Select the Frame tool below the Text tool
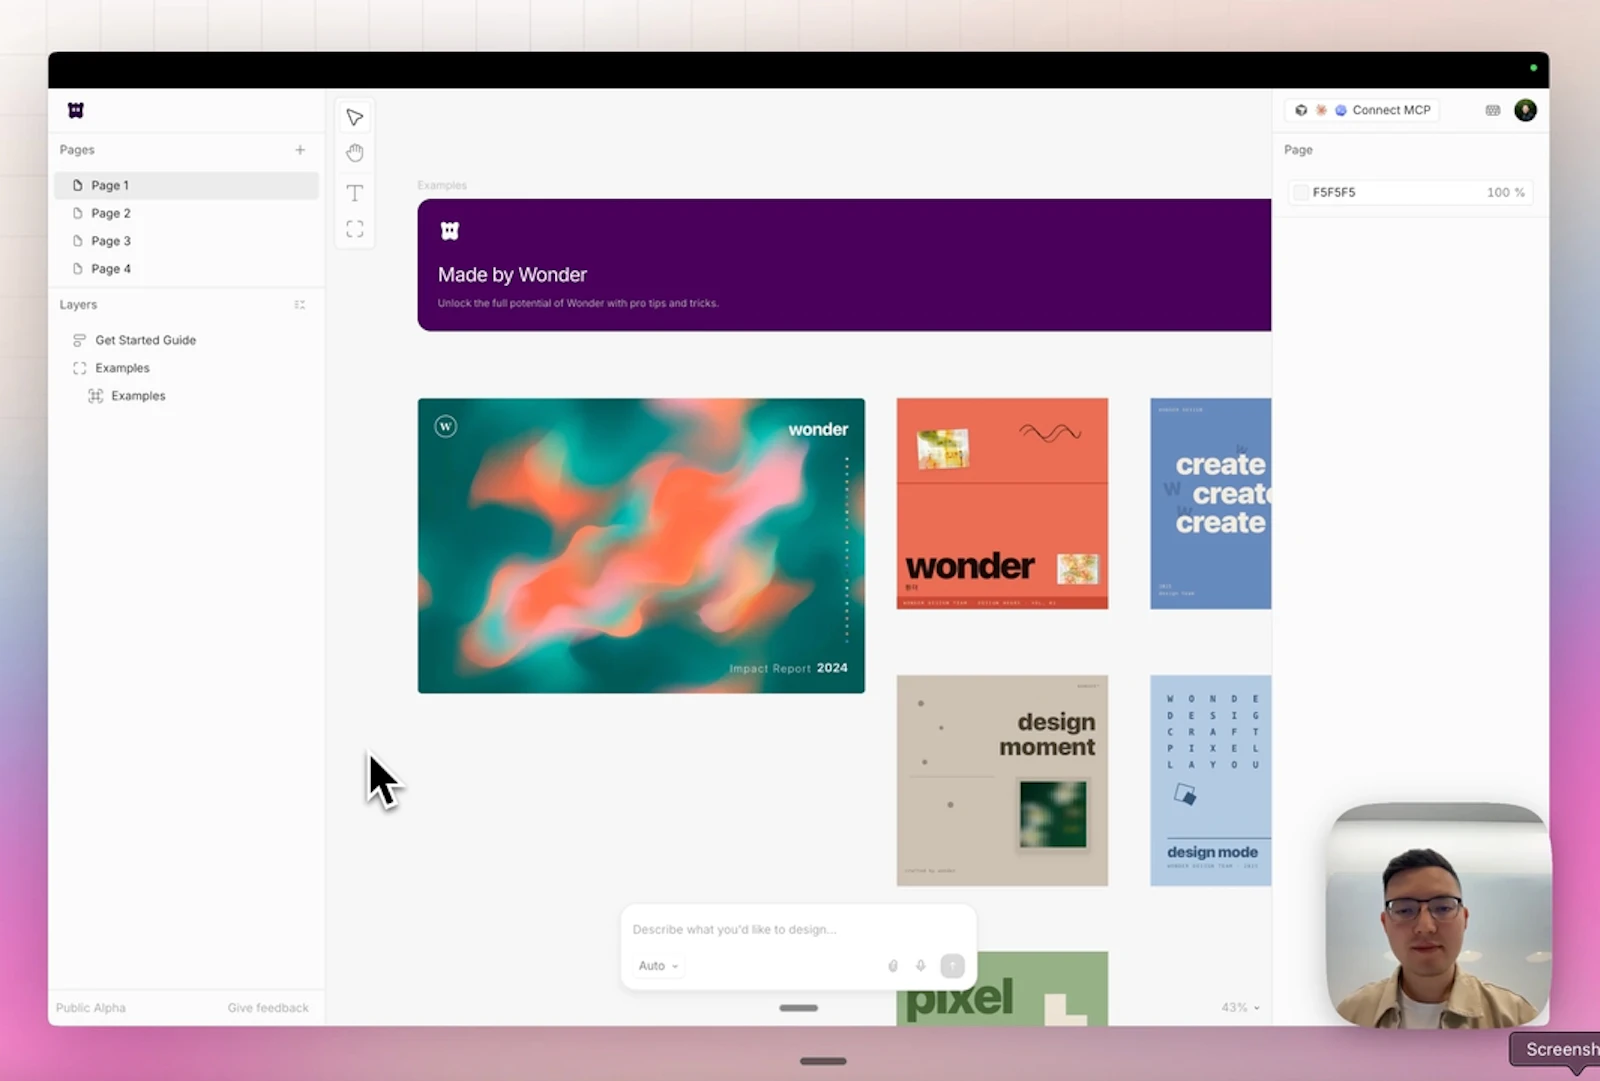The height and width of the screenshot is (1081, 1600). (x=354, y=228)
